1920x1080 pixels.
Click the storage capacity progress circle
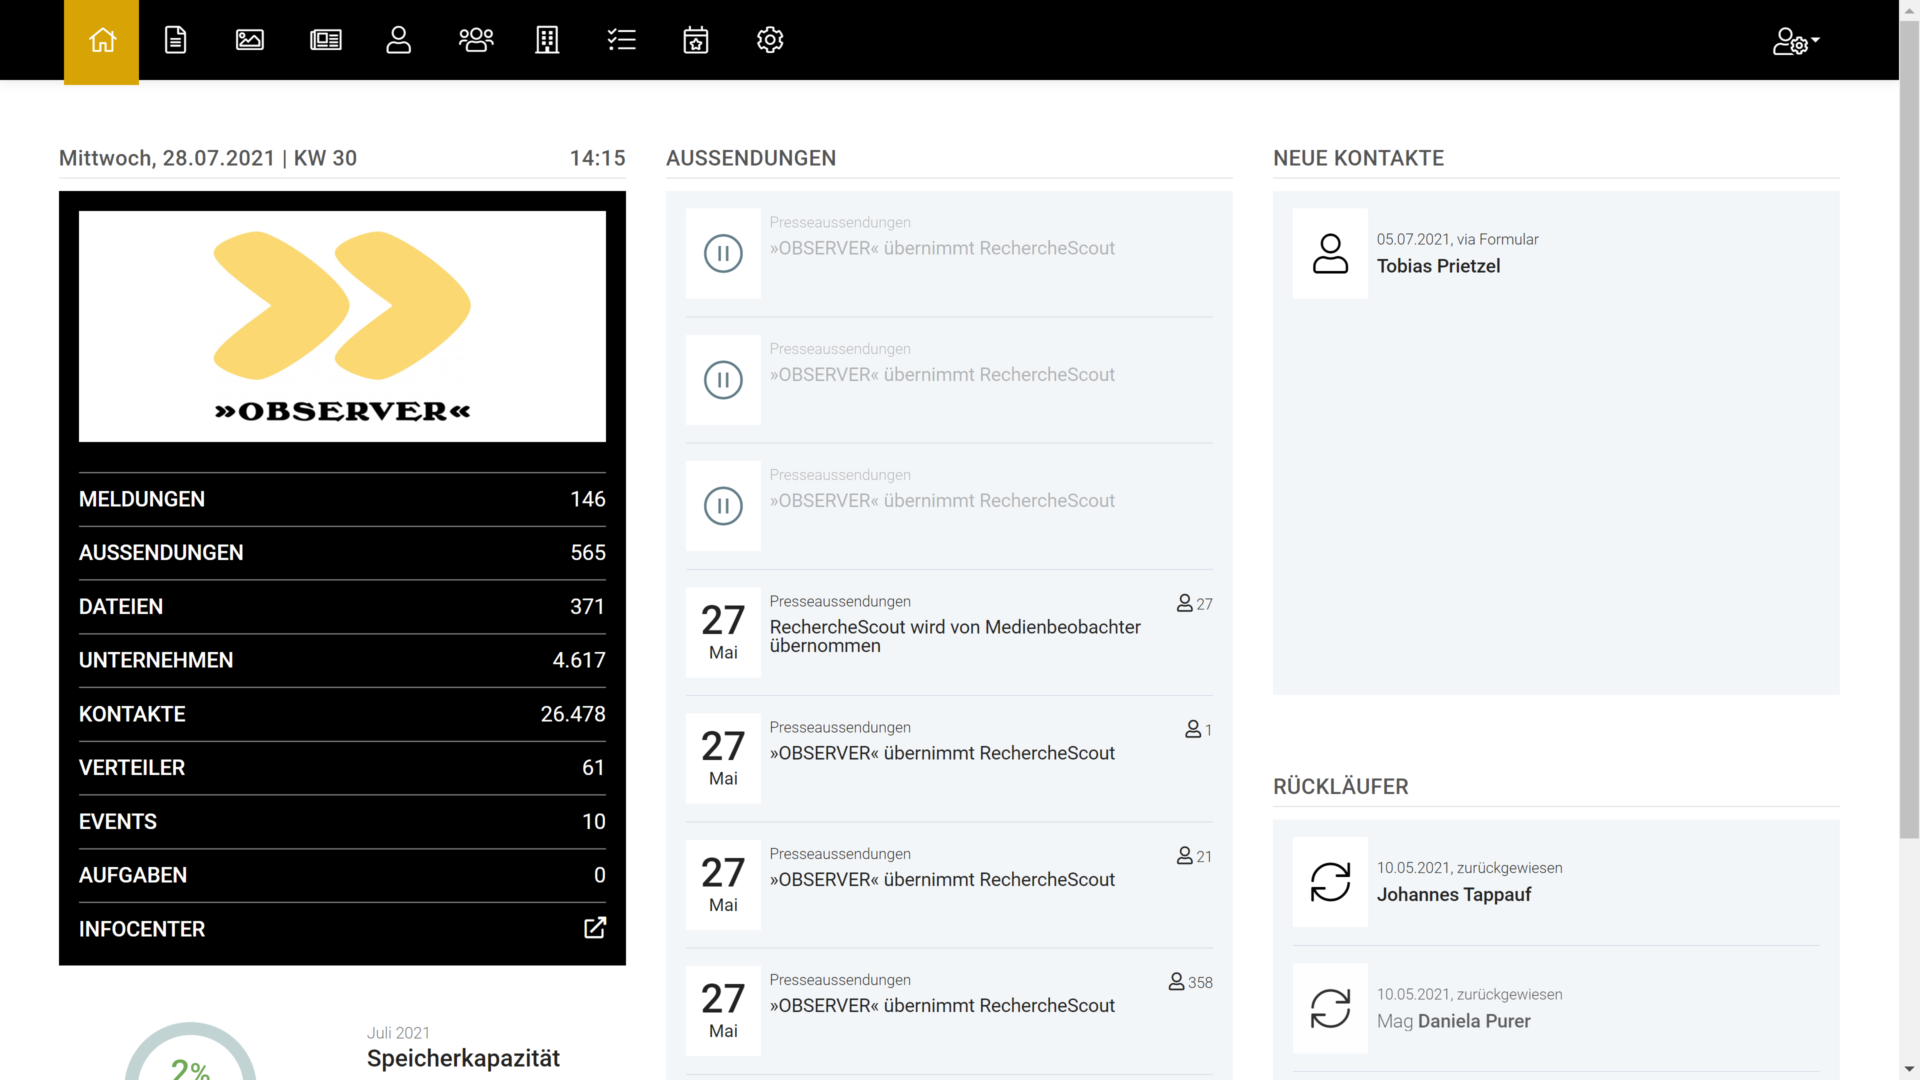(190, 1052)
